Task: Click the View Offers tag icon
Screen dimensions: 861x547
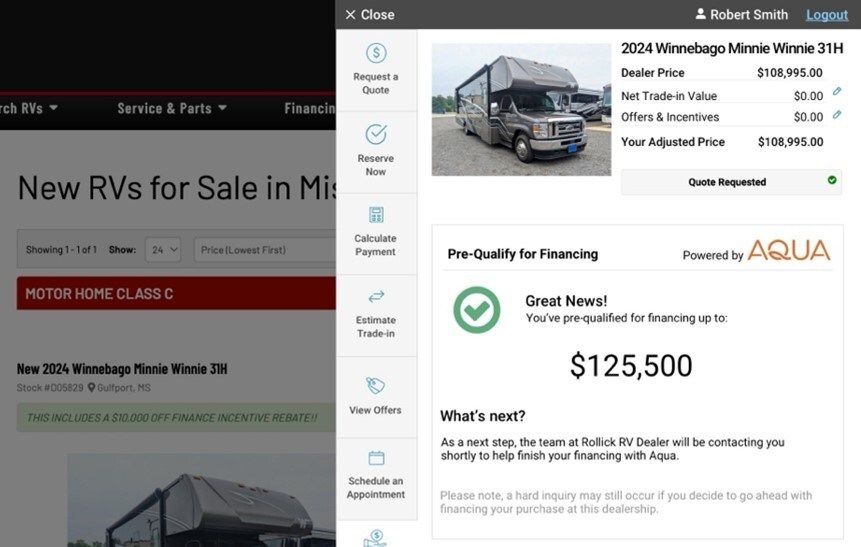Action: click(376, 386)
